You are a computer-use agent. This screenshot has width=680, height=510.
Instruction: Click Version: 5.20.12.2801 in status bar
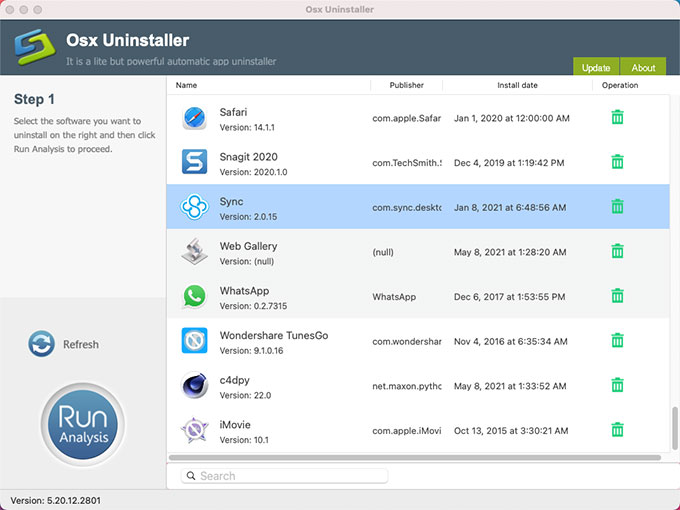(x=56, y=500)
